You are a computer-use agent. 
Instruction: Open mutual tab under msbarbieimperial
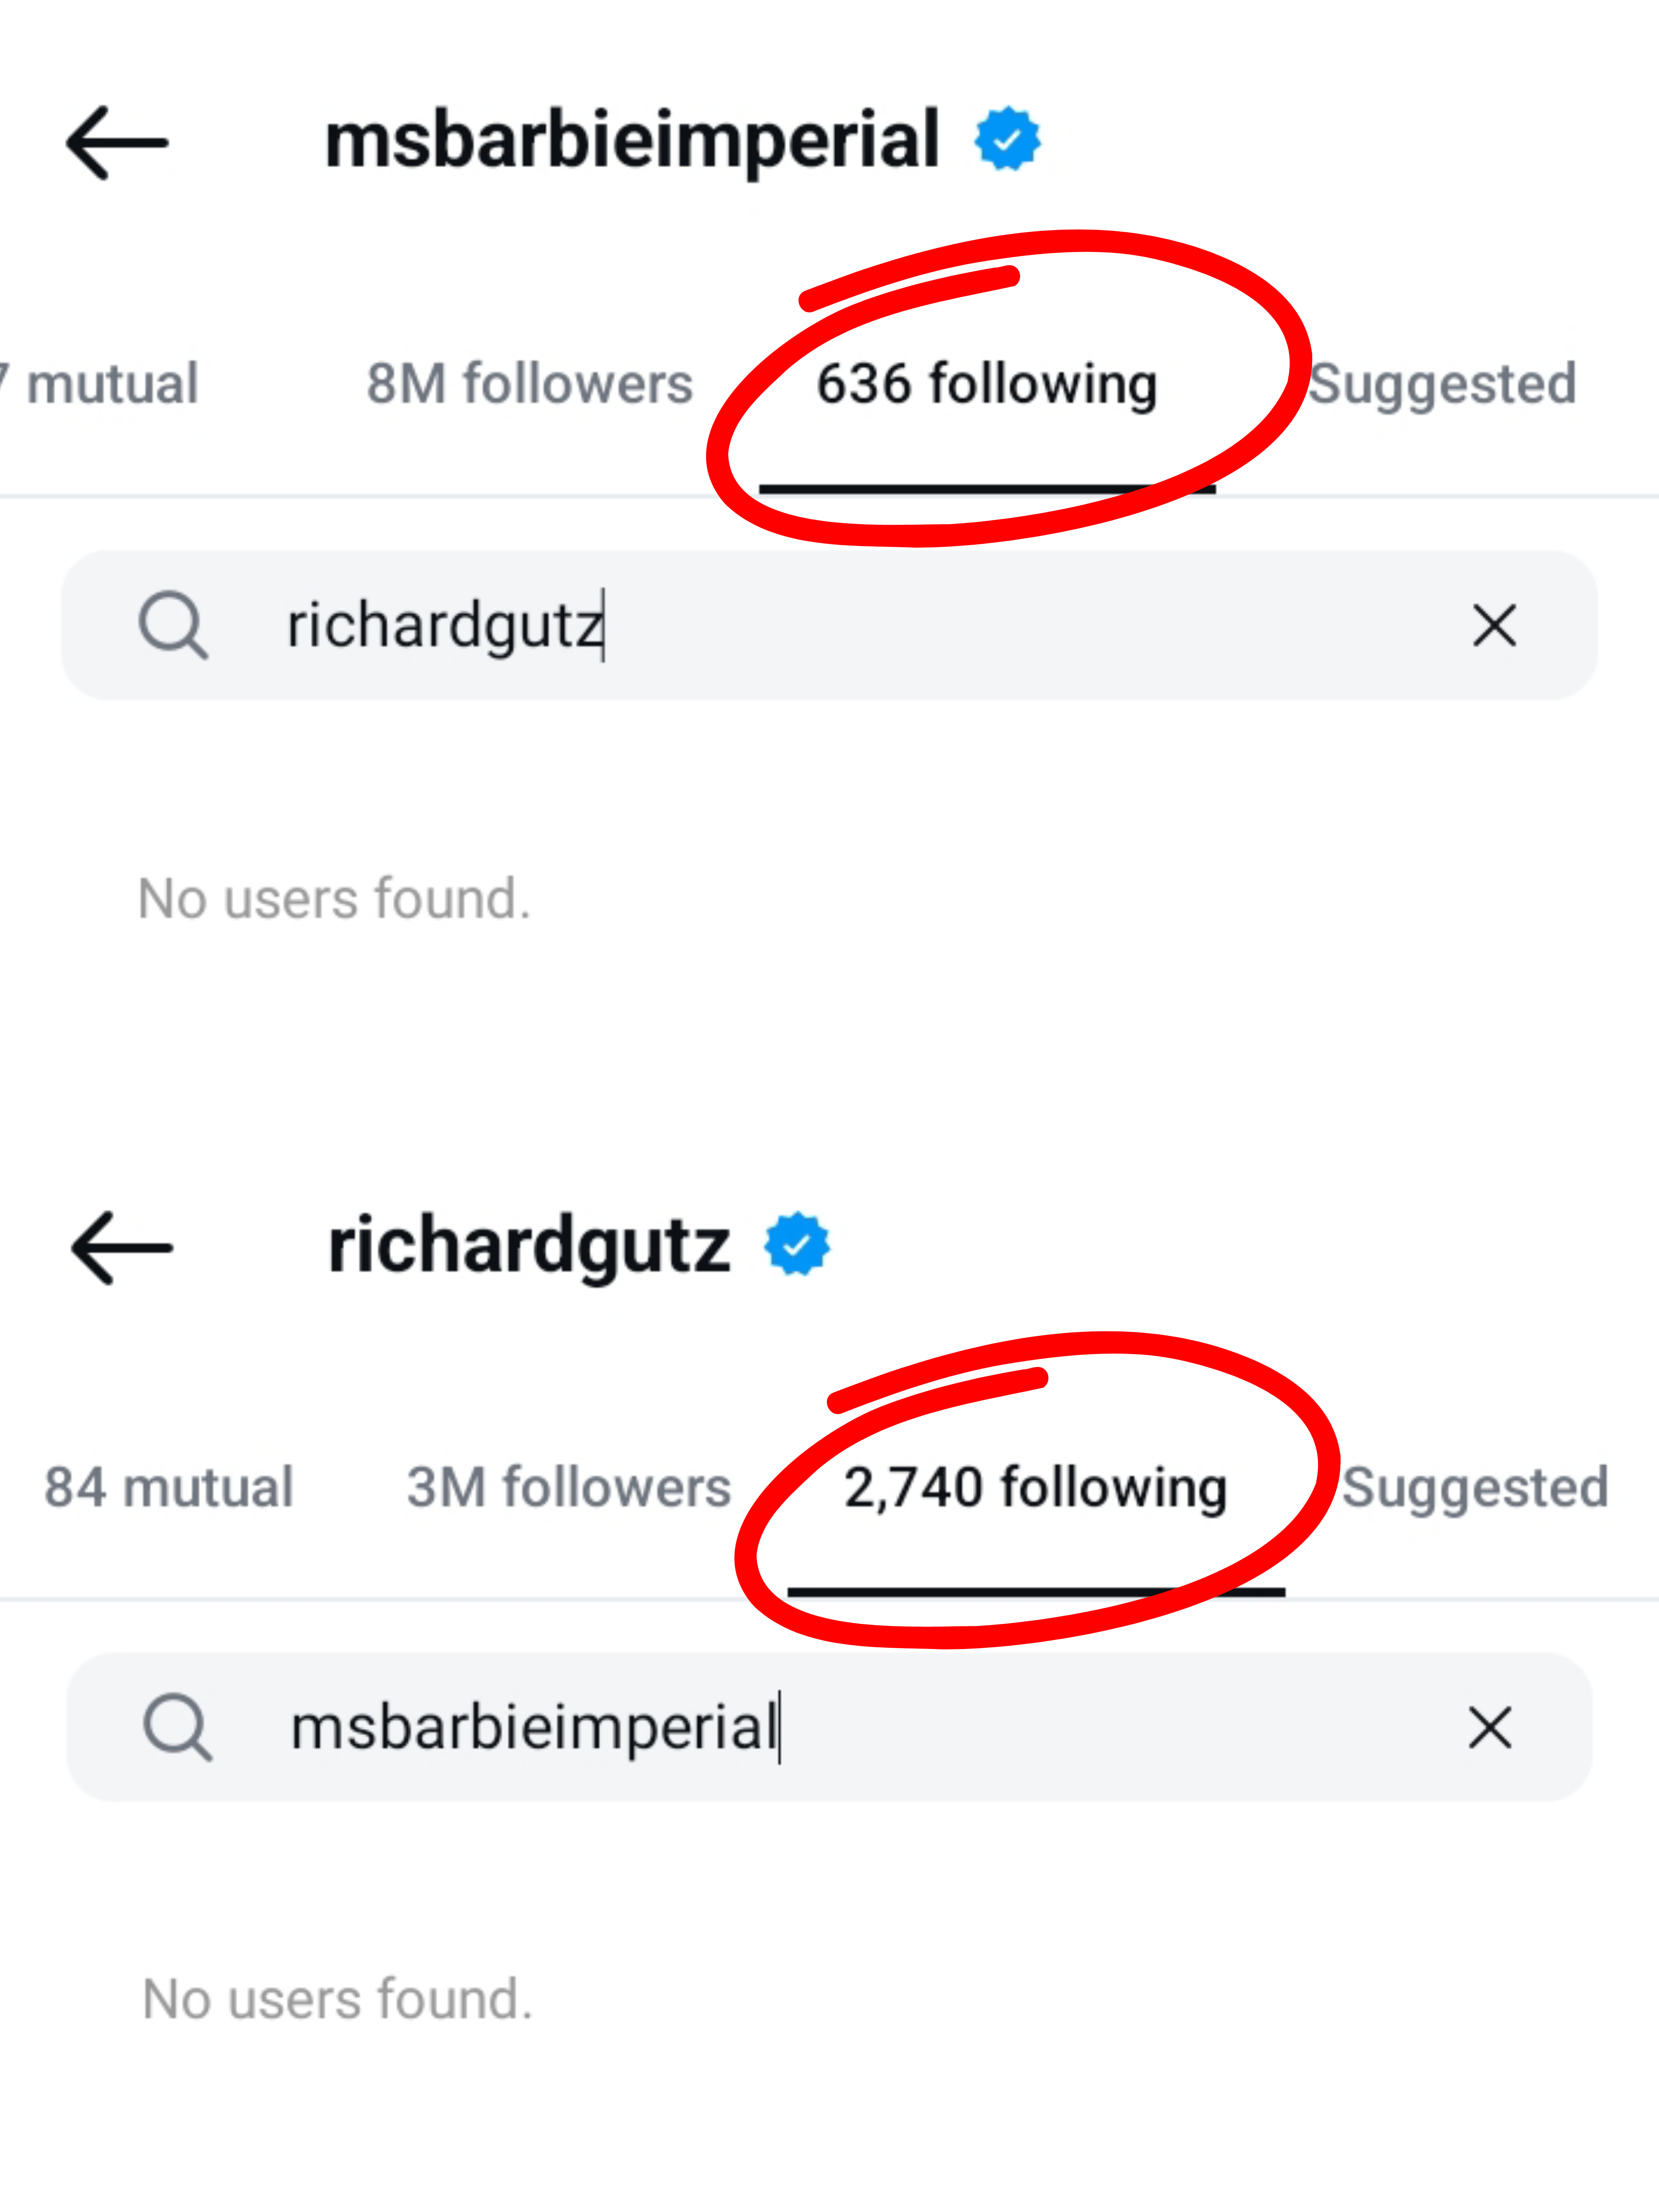pyautogui.click(x=105, y=384)
